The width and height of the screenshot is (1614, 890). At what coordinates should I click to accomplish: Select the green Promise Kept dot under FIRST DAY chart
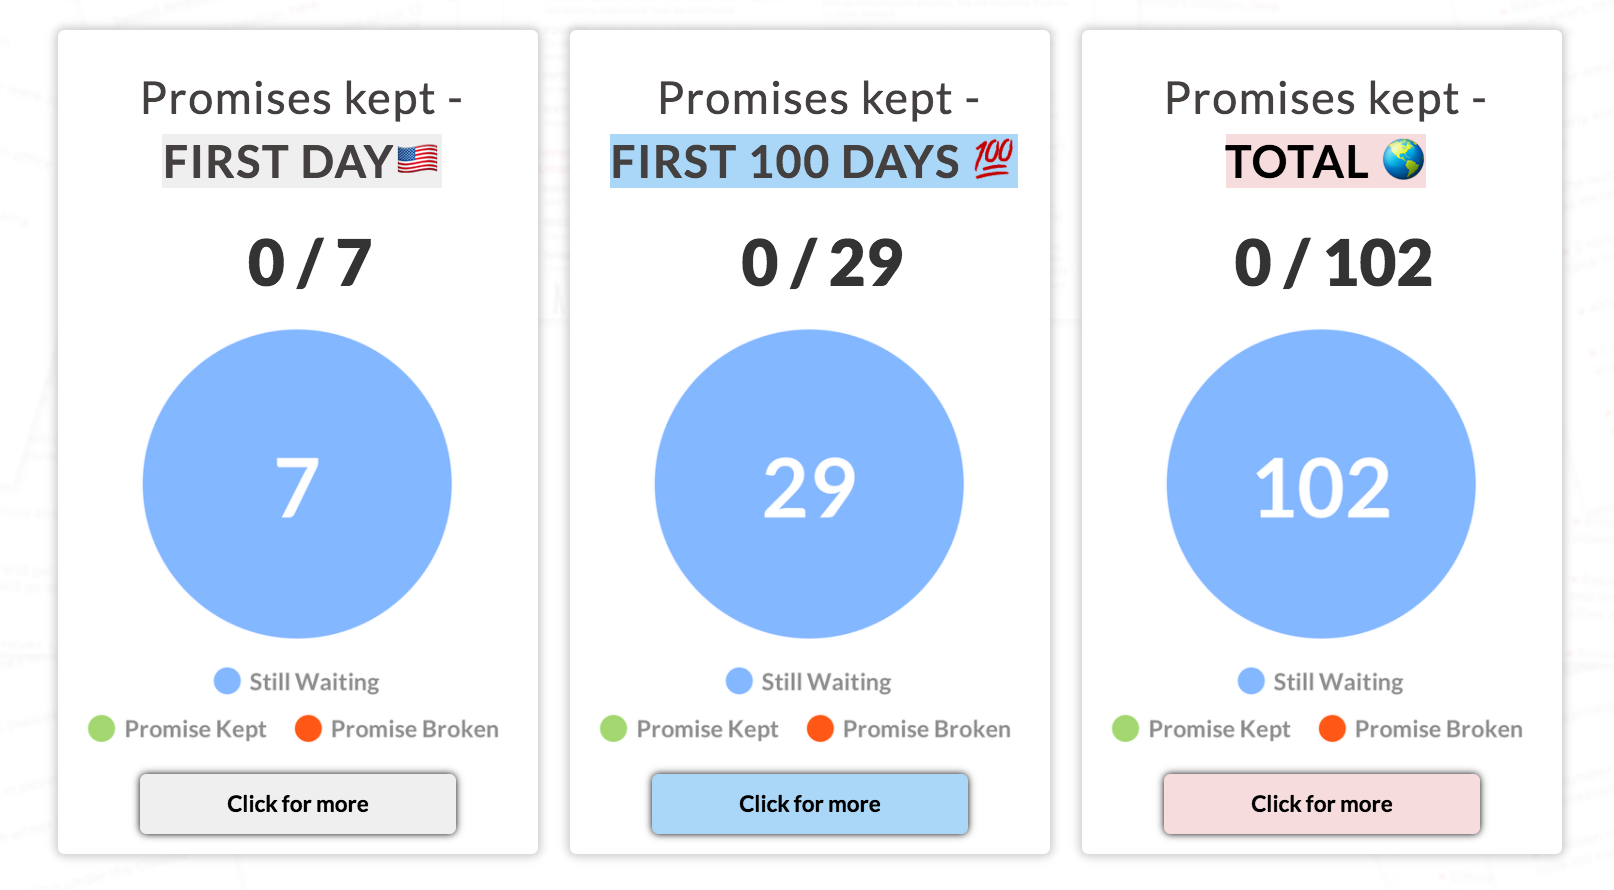coord(101,729)
